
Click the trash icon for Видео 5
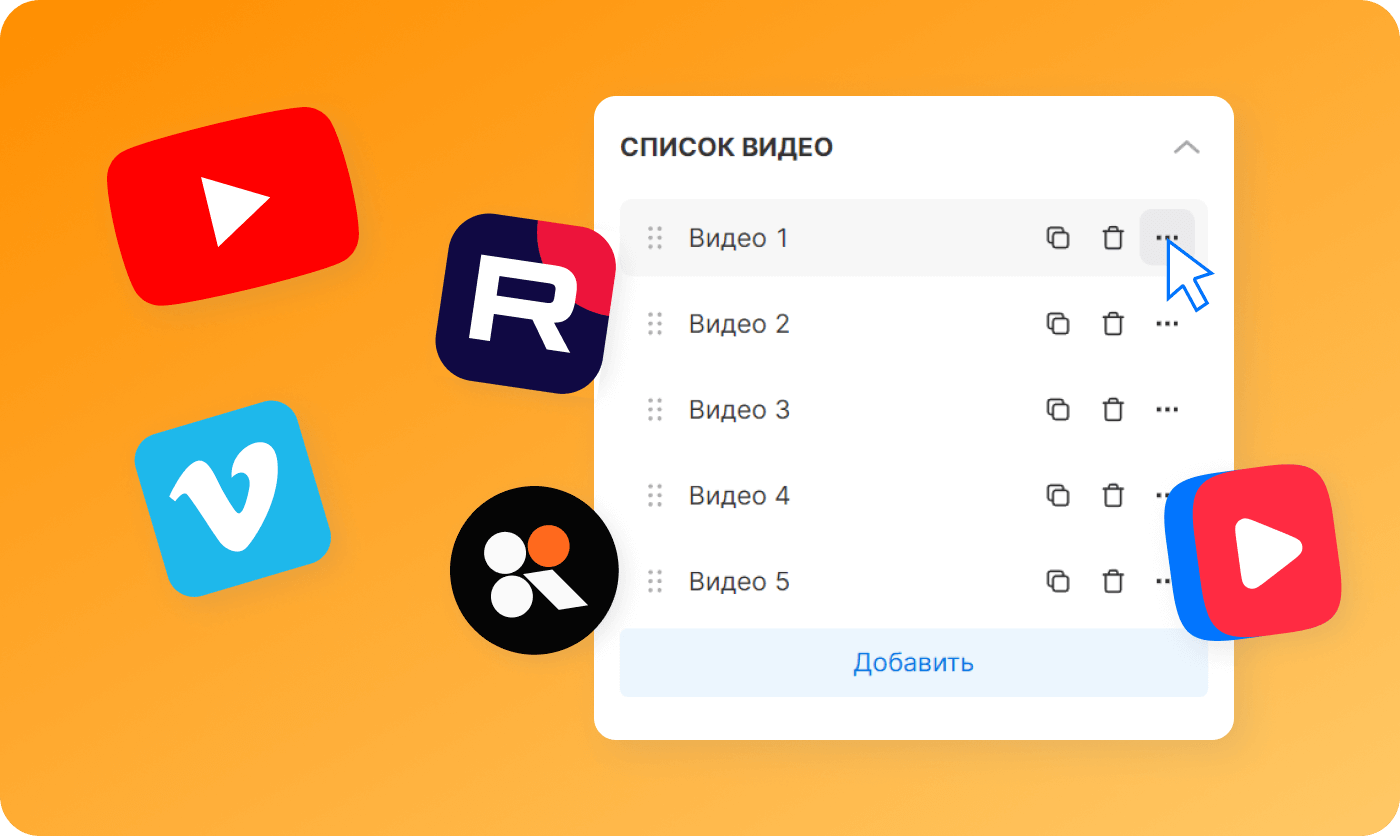1112,581
